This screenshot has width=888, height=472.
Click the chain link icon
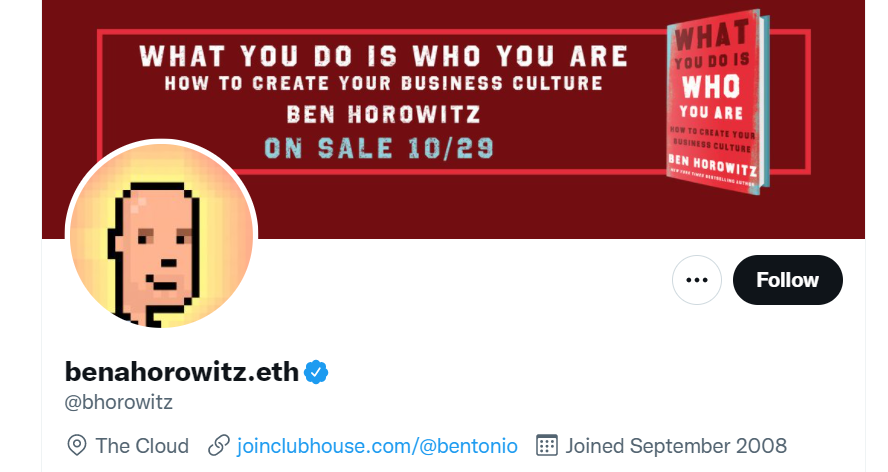point(219,445)
